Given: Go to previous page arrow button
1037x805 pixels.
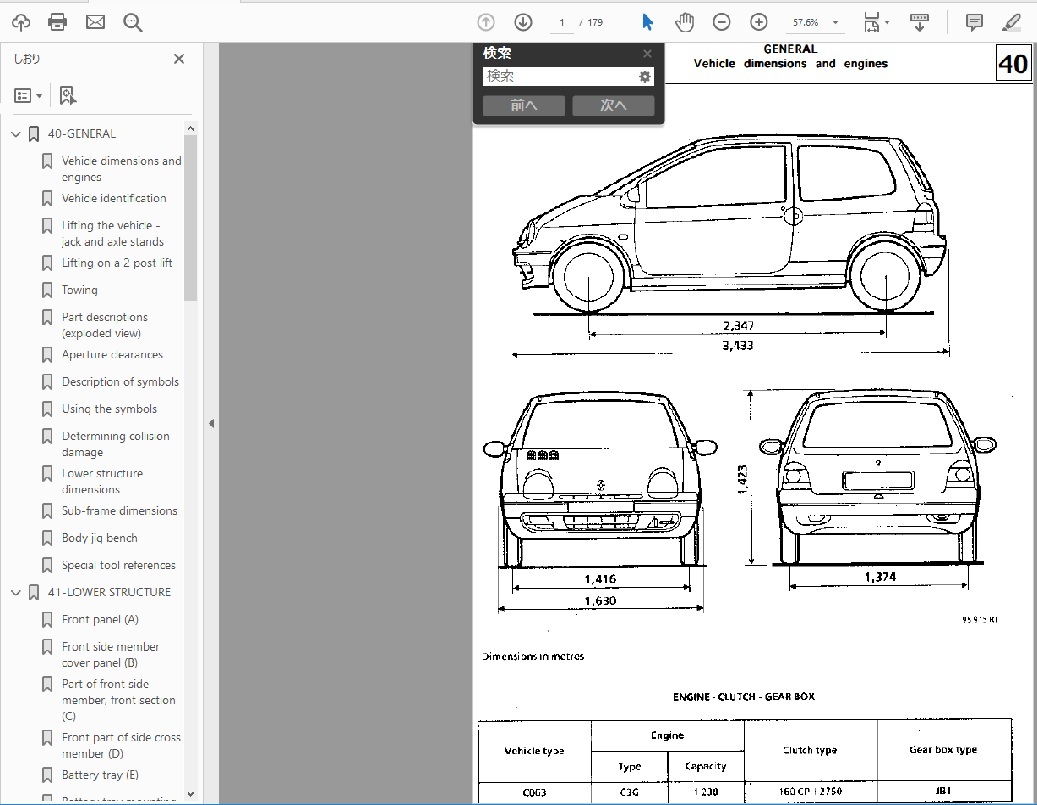Looking at the screenshot, I should (x=486, y=22).
